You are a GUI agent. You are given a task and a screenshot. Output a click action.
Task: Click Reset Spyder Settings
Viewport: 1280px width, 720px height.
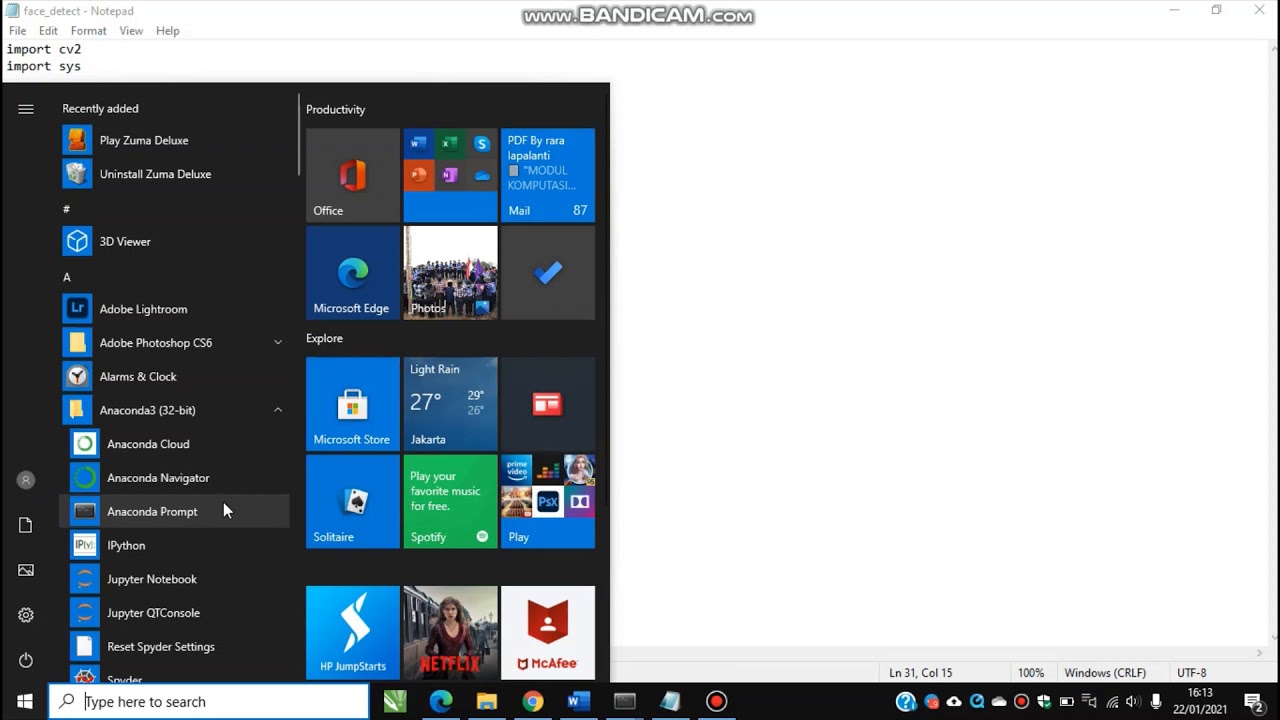[x=175, y=646]
